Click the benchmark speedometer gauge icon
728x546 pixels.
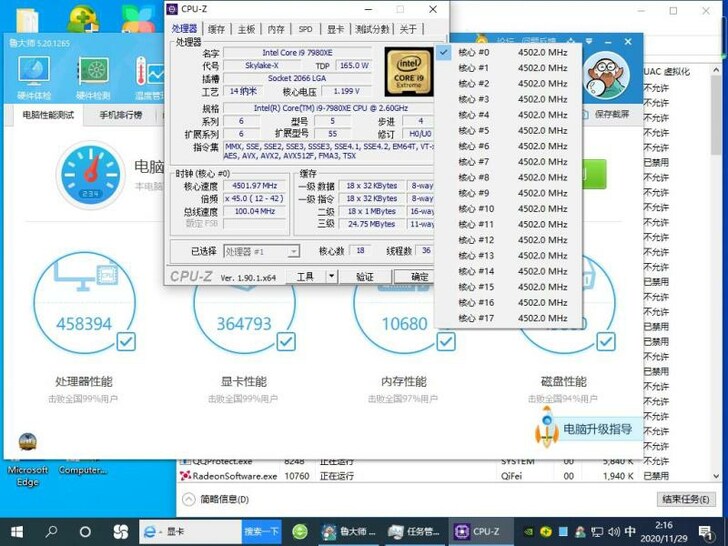[91, 176]
